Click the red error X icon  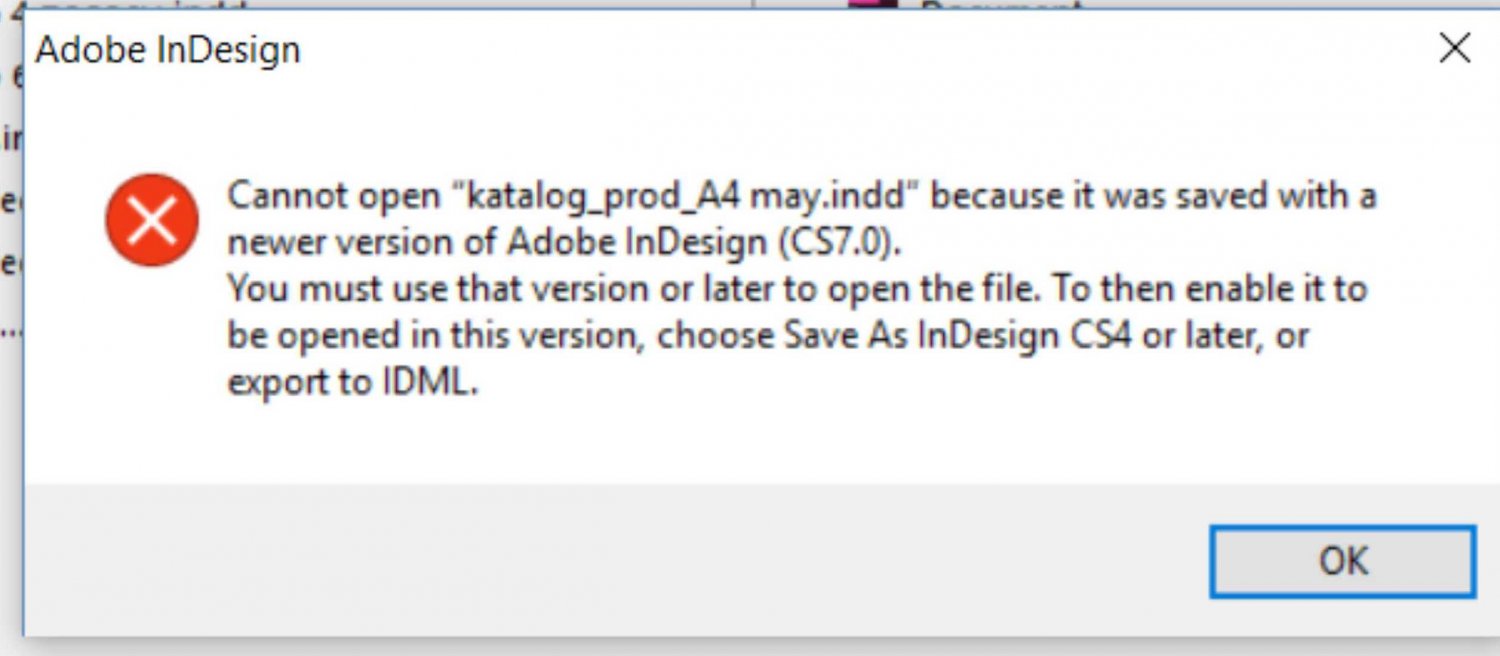(x=152, y=220)
